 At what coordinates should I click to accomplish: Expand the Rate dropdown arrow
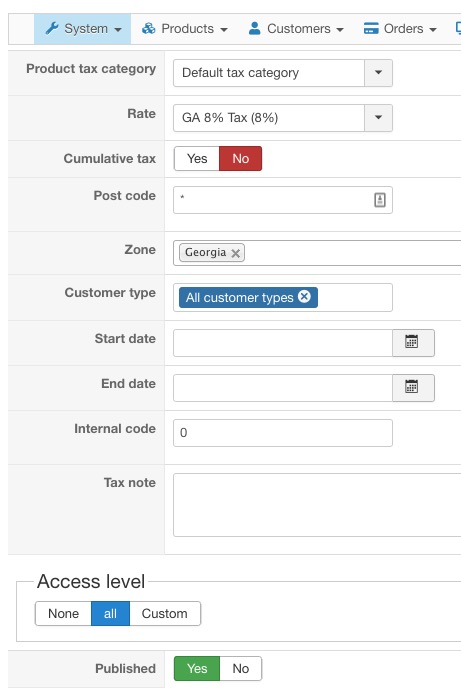pyautogui.click(x=378, y=118)
